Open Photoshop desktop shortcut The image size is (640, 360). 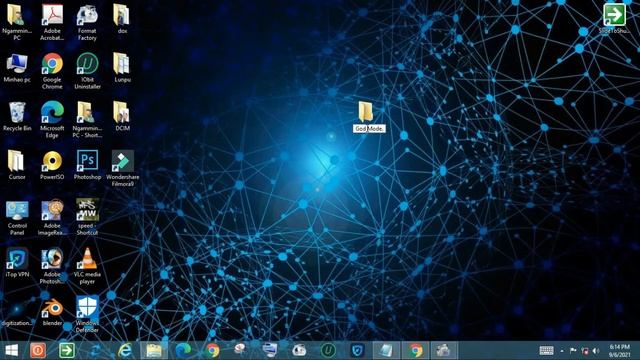click(87, 165)
